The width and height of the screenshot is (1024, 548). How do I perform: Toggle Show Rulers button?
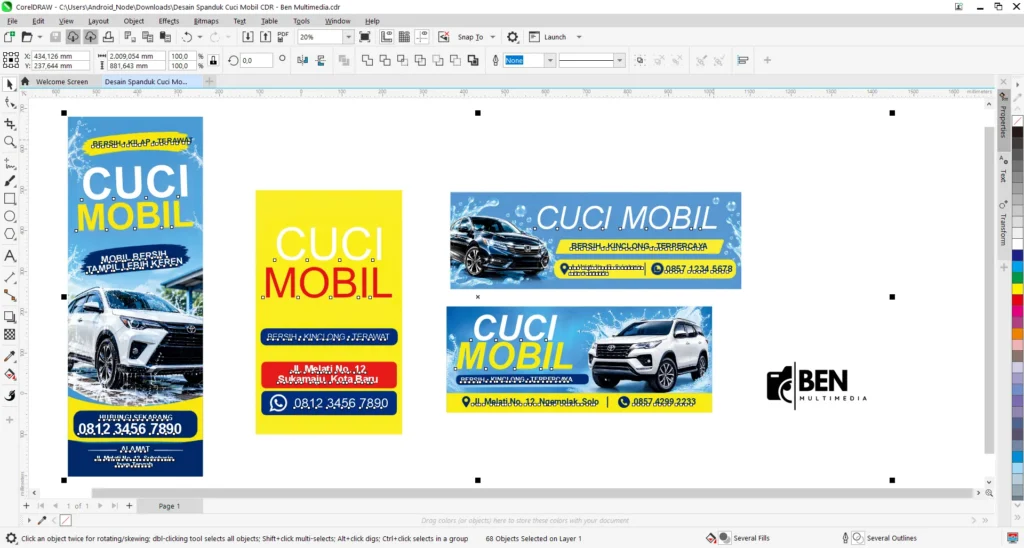click(387, 37)
